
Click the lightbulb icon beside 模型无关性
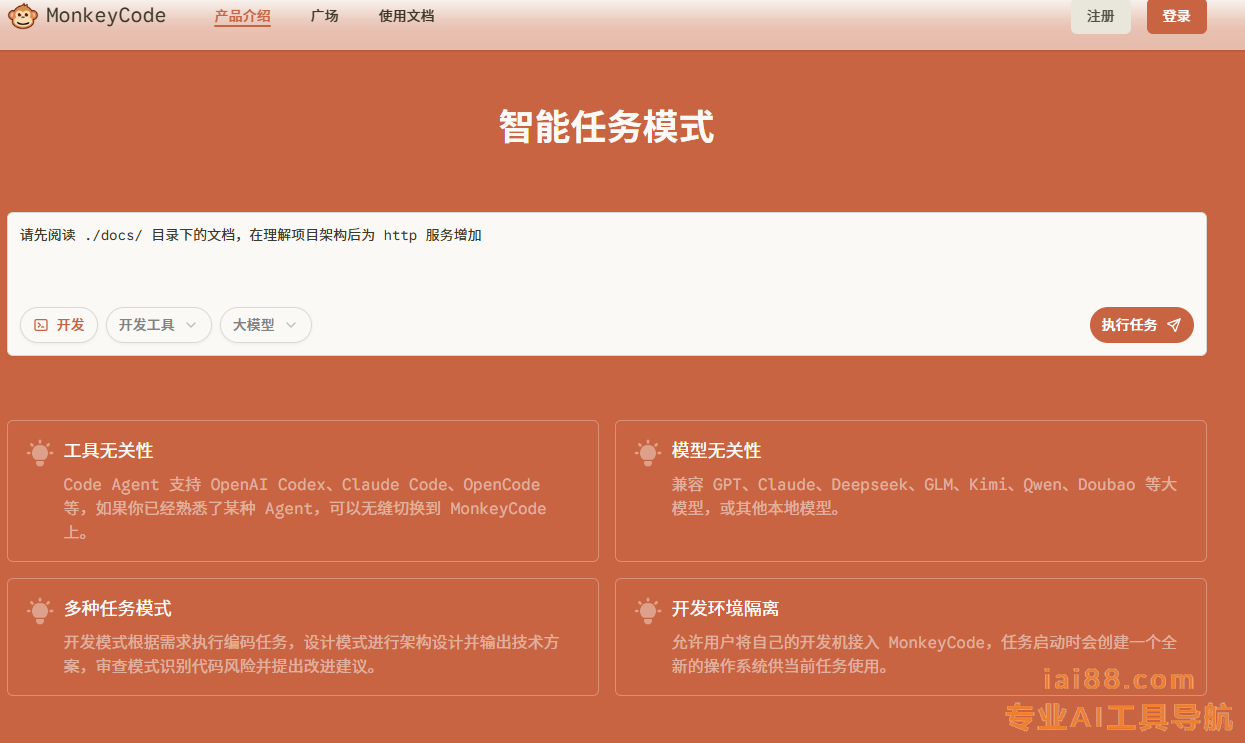pyautogui.click(x=648, y=453)
